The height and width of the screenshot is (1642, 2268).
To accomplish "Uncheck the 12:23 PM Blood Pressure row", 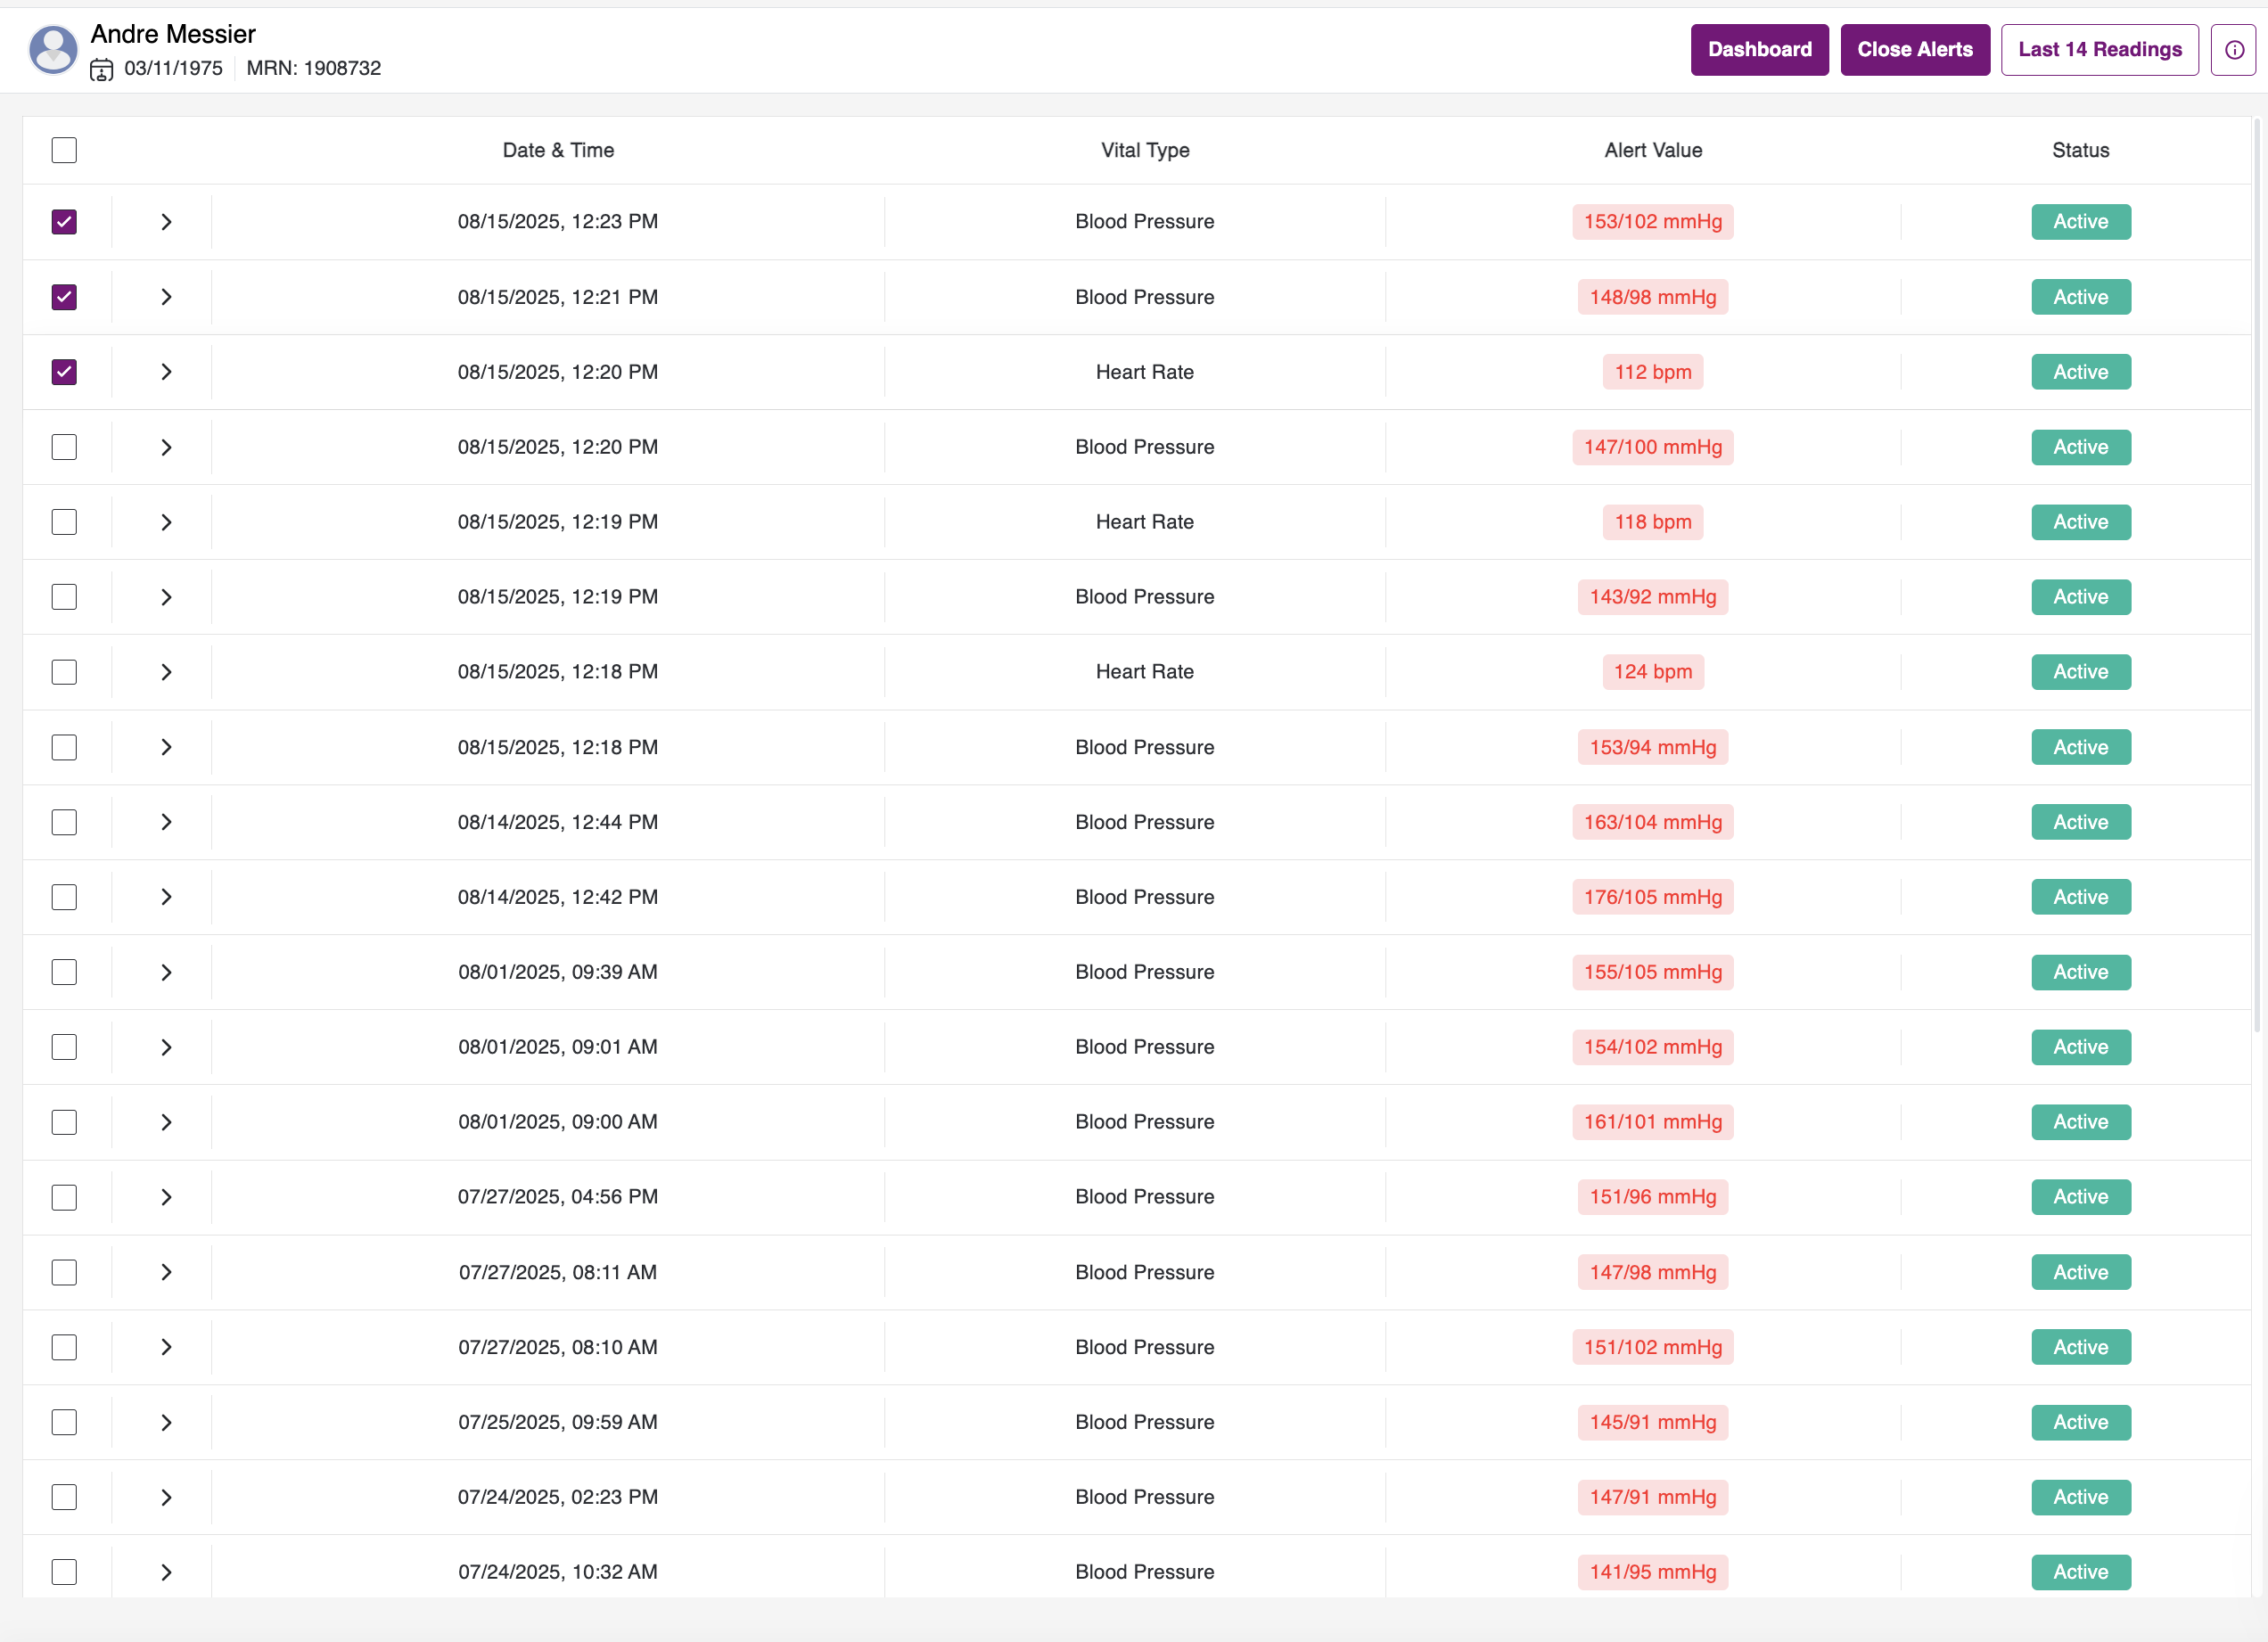I will (64, 222).
